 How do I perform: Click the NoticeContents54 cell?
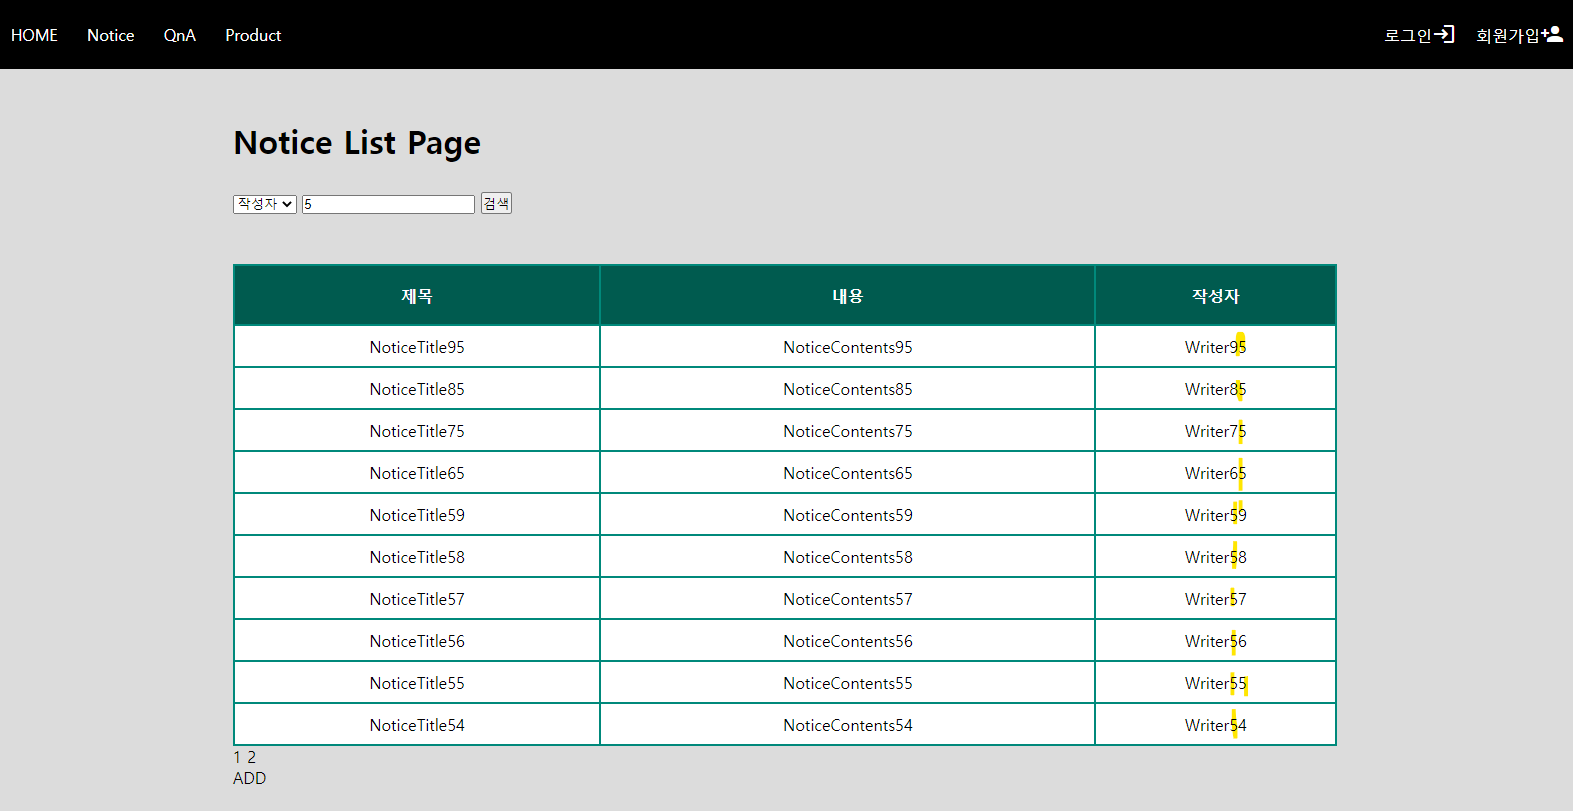848,725
